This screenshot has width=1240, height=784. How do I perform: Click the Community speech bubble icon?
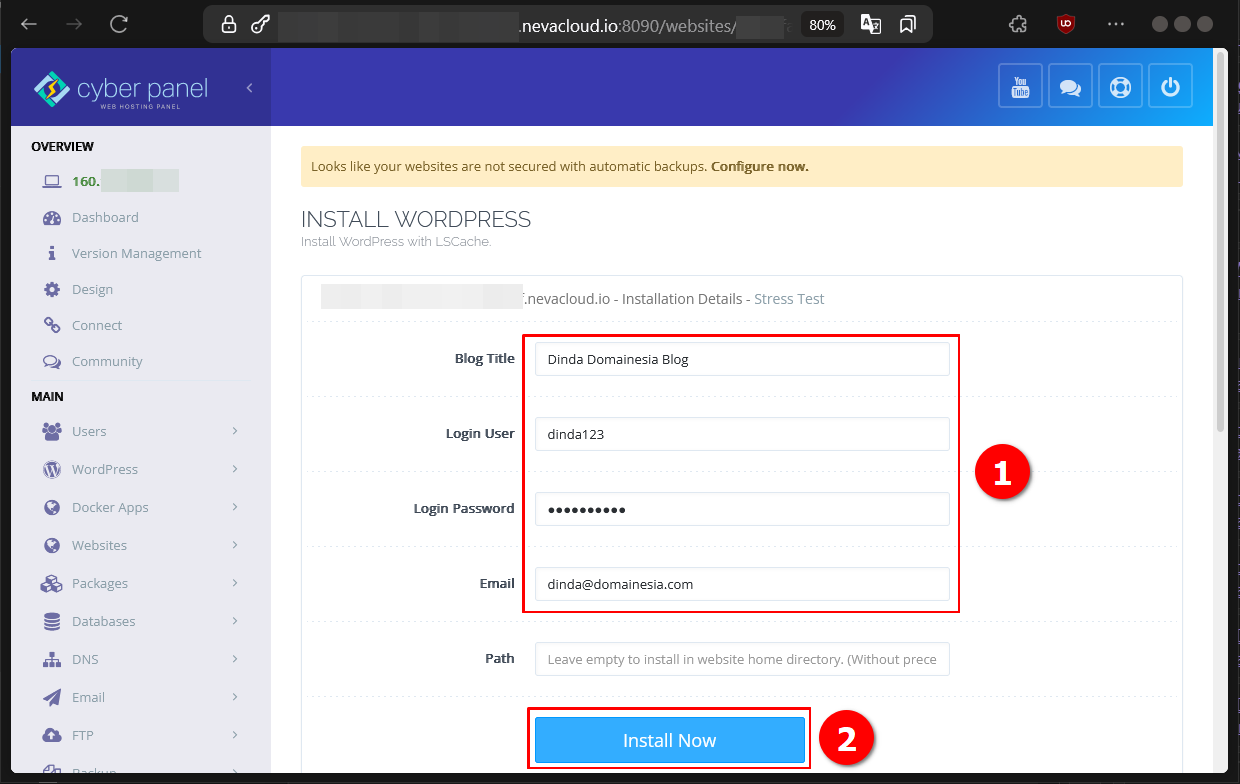click(52, 361)
